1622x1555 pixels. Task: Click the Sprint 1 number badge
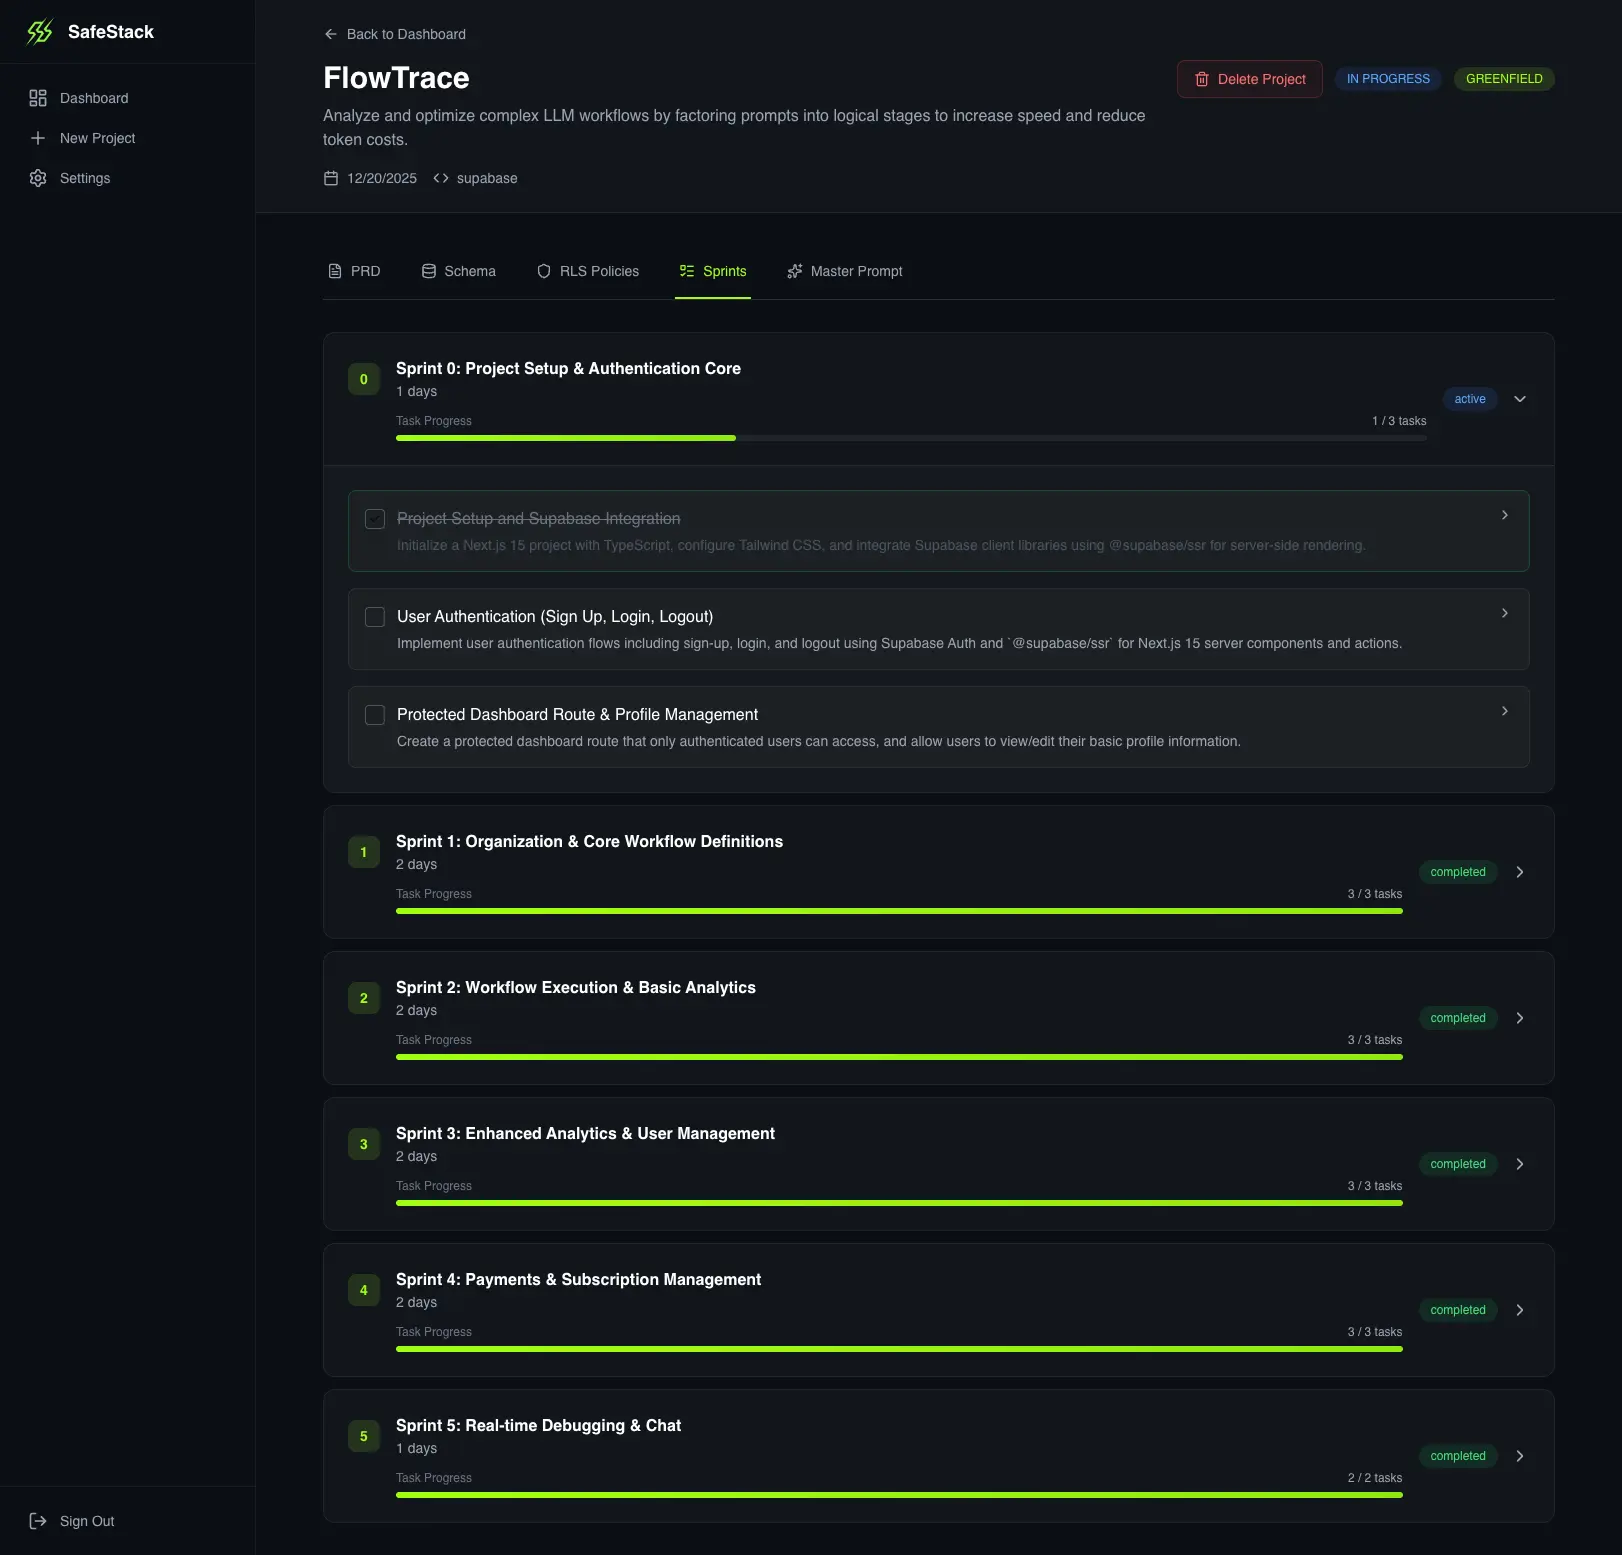click(x=364, y=852)
